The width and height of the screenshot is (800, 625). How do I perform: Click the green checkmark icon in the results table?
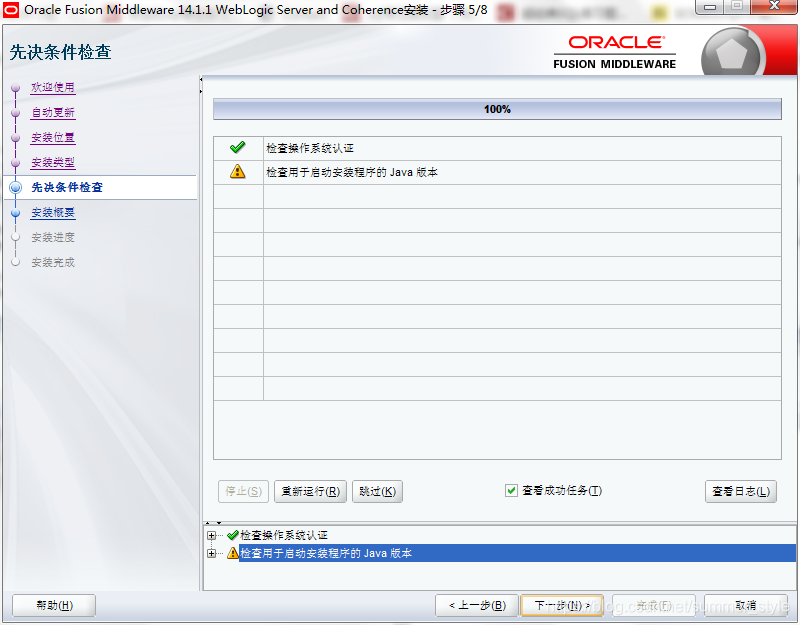coord(237,148)
